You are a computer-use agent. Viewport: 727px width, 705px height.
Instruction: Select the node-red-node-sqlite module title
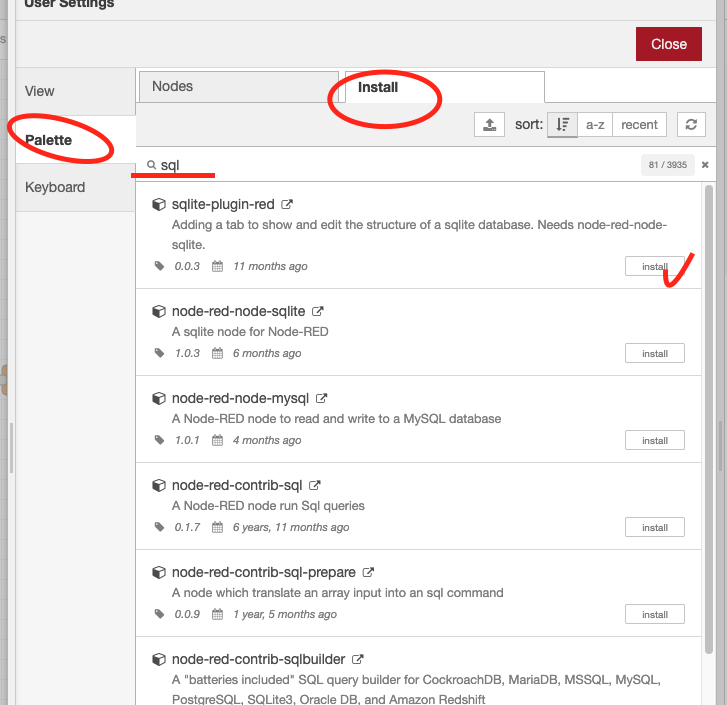[x=238, y=311]
